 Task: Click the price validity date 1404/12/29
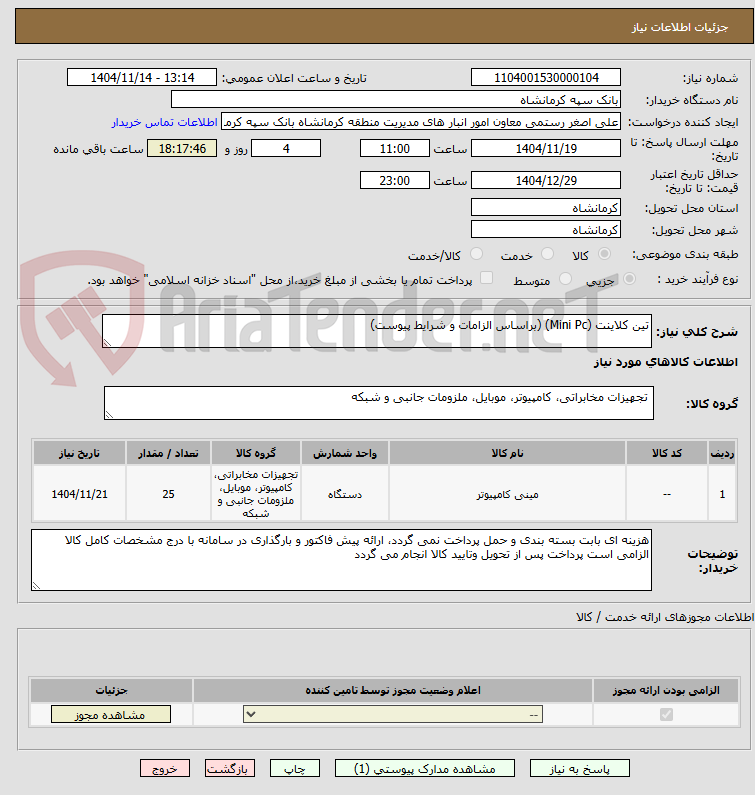[x=546, y=180]
